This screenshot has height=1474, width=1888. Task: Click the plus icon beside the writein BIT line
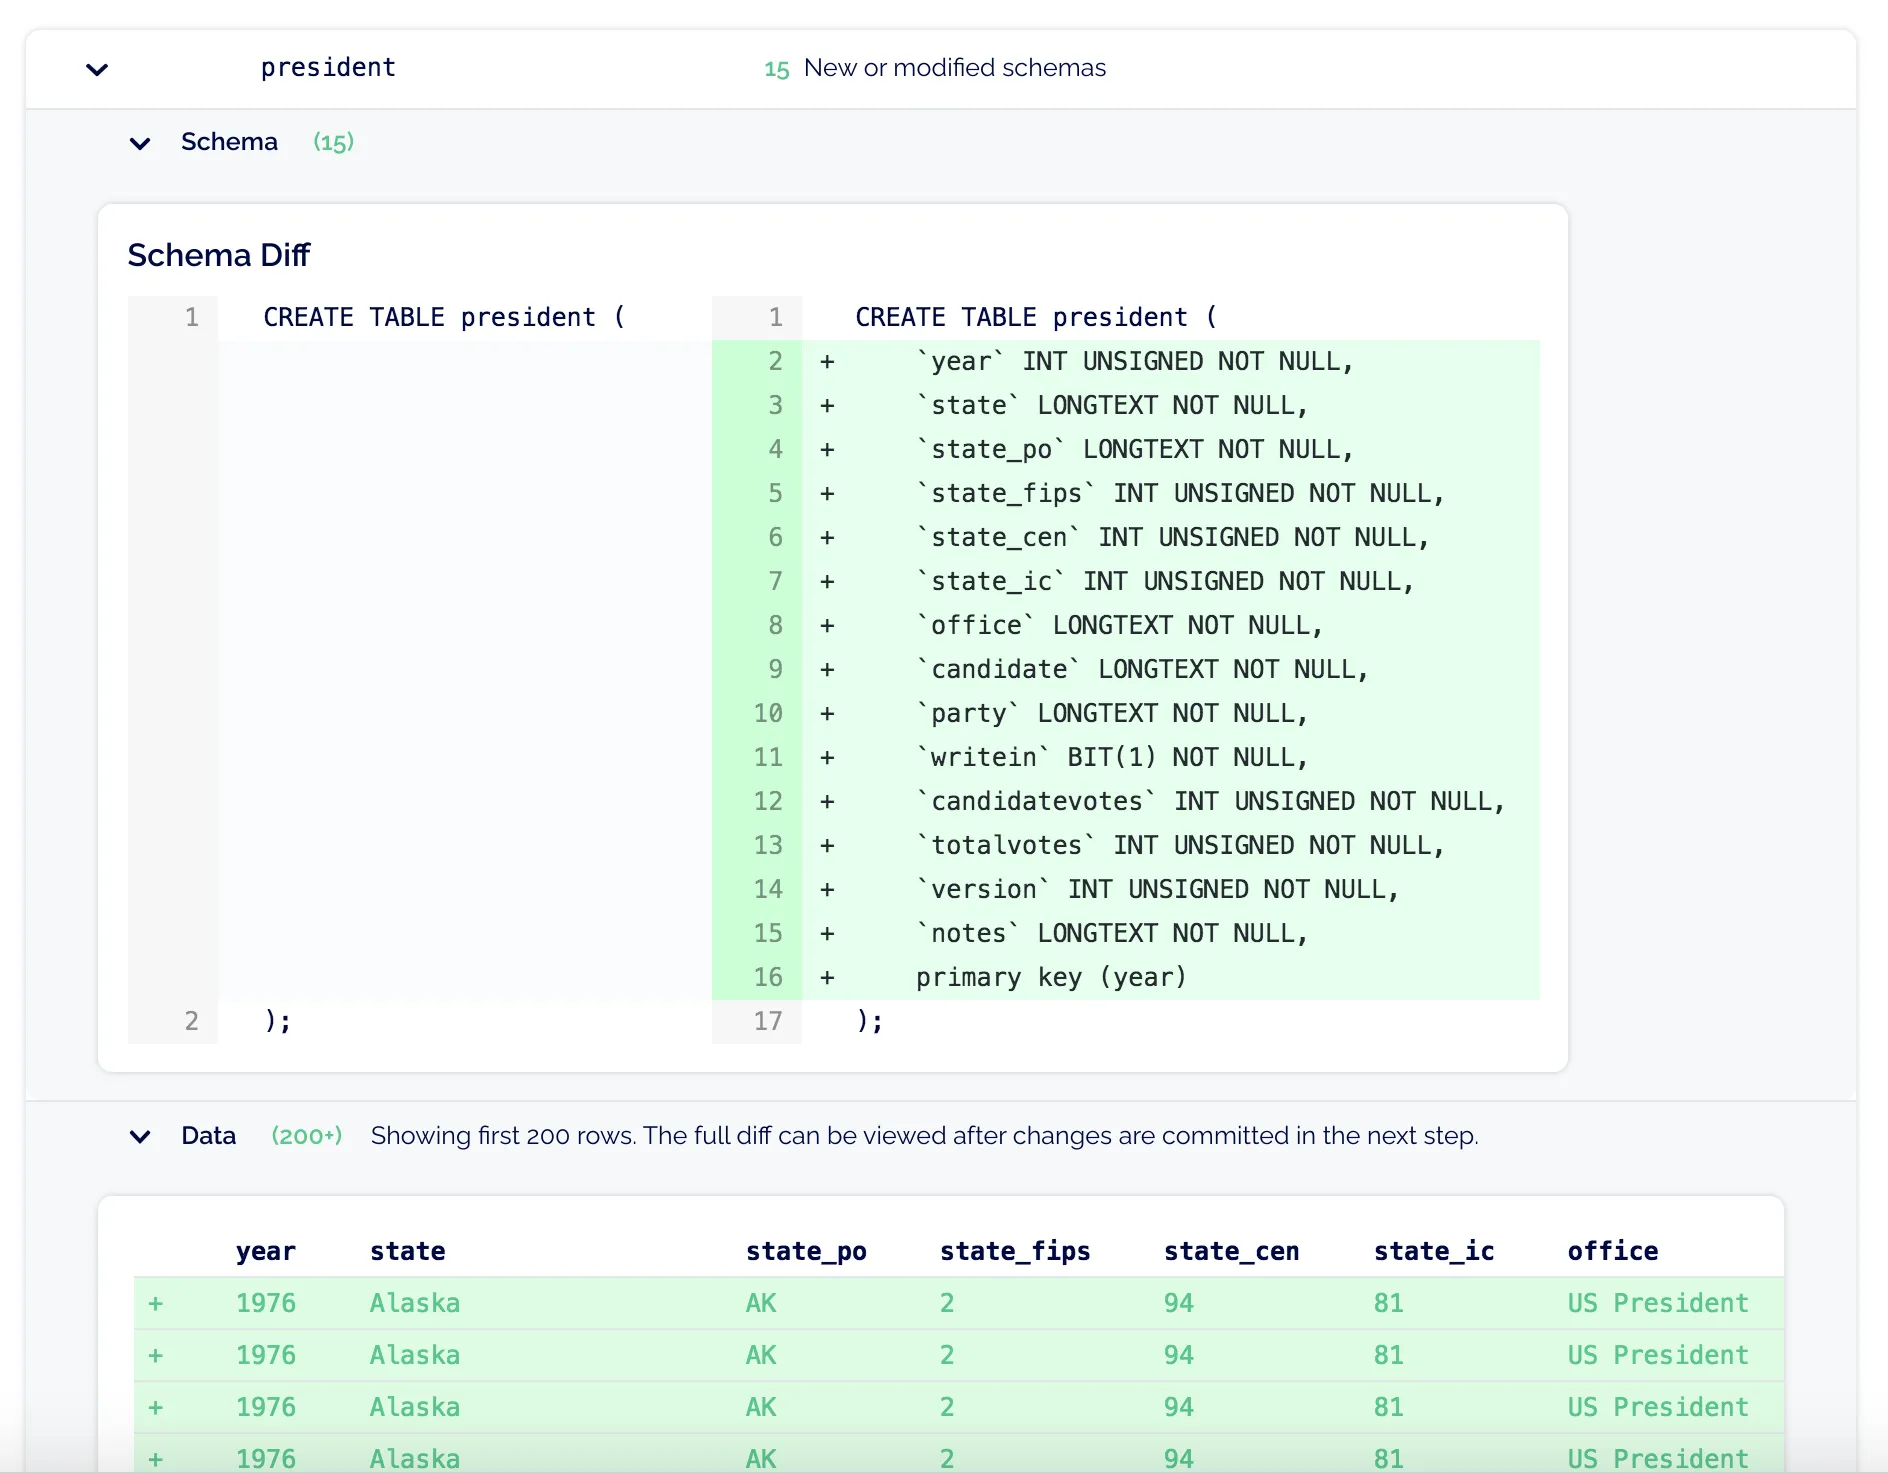(x=827, y=757)
